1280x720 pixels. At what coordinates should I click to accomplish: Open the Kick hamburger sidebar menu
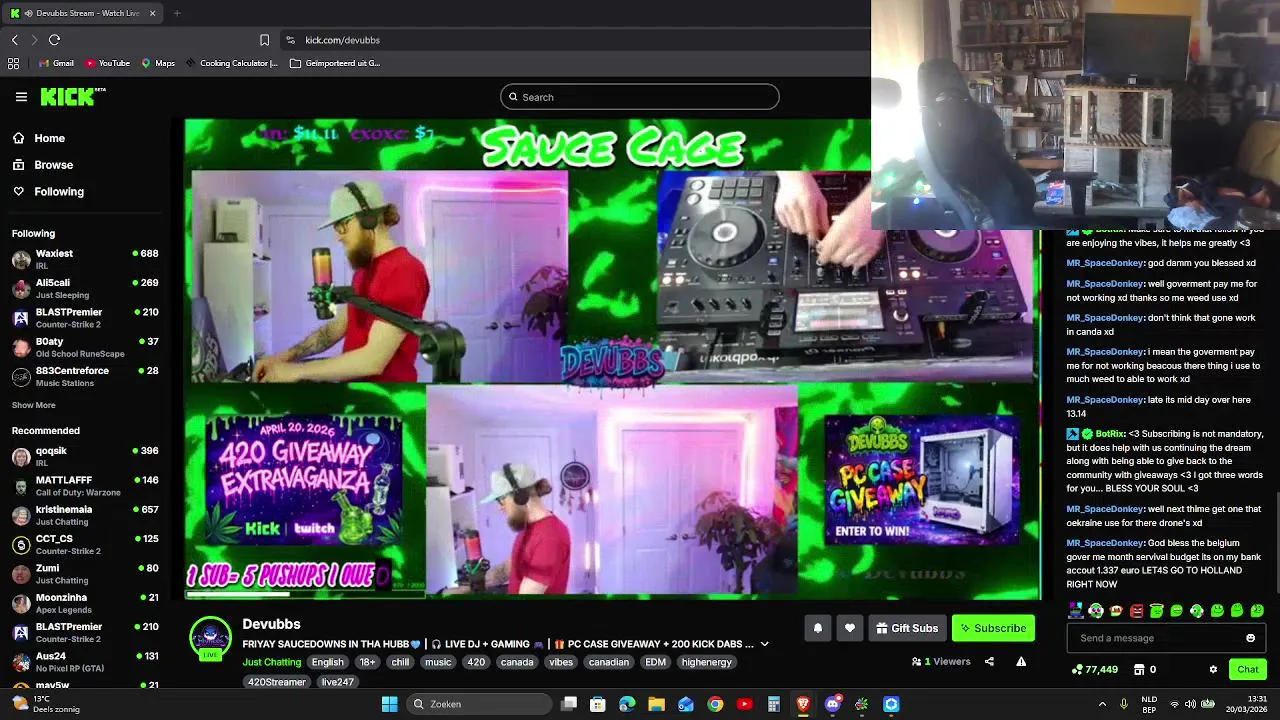coord(21,97)
